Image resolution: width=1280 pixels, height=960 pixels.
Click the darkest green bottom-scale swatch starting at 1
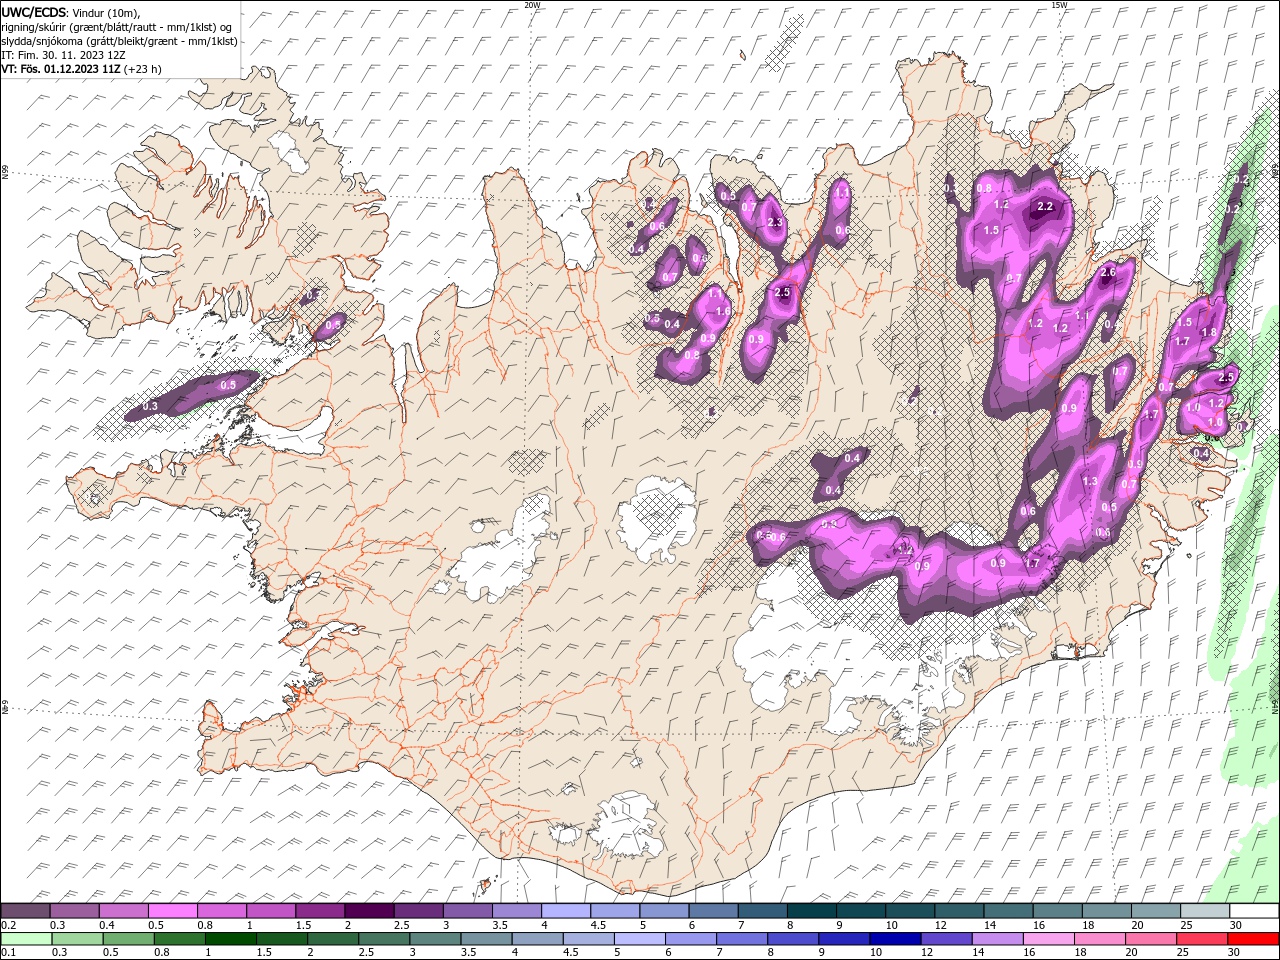click(233, 939)
